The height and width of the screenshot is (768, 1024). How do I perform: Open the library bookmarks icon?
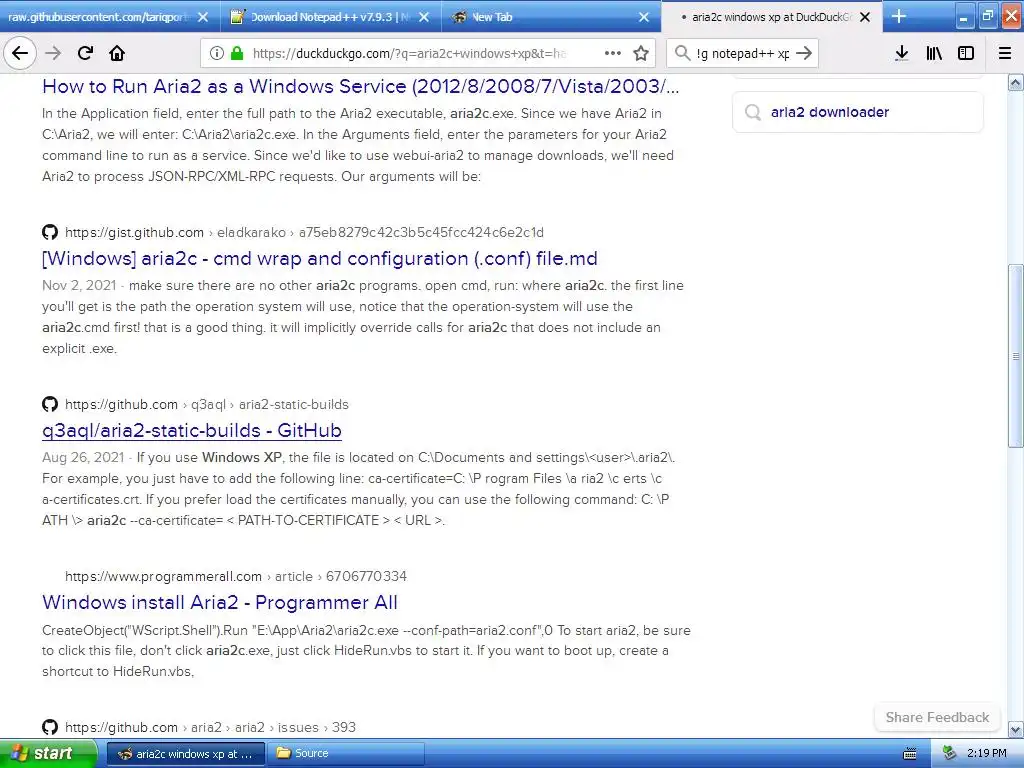(934, 53)
